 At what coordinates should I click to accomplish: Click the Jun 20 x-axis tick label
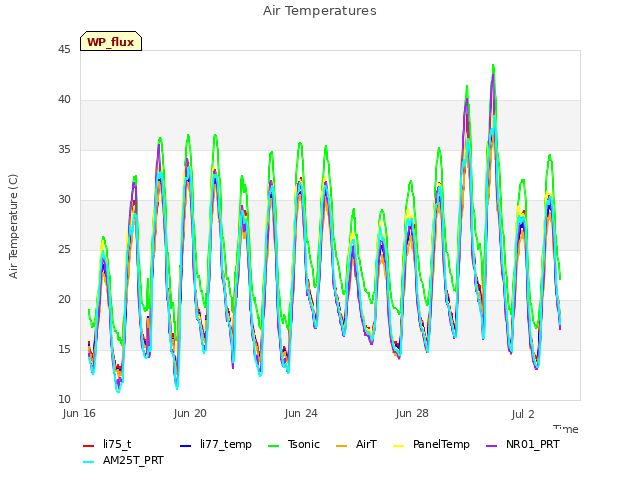click(190, 413)
